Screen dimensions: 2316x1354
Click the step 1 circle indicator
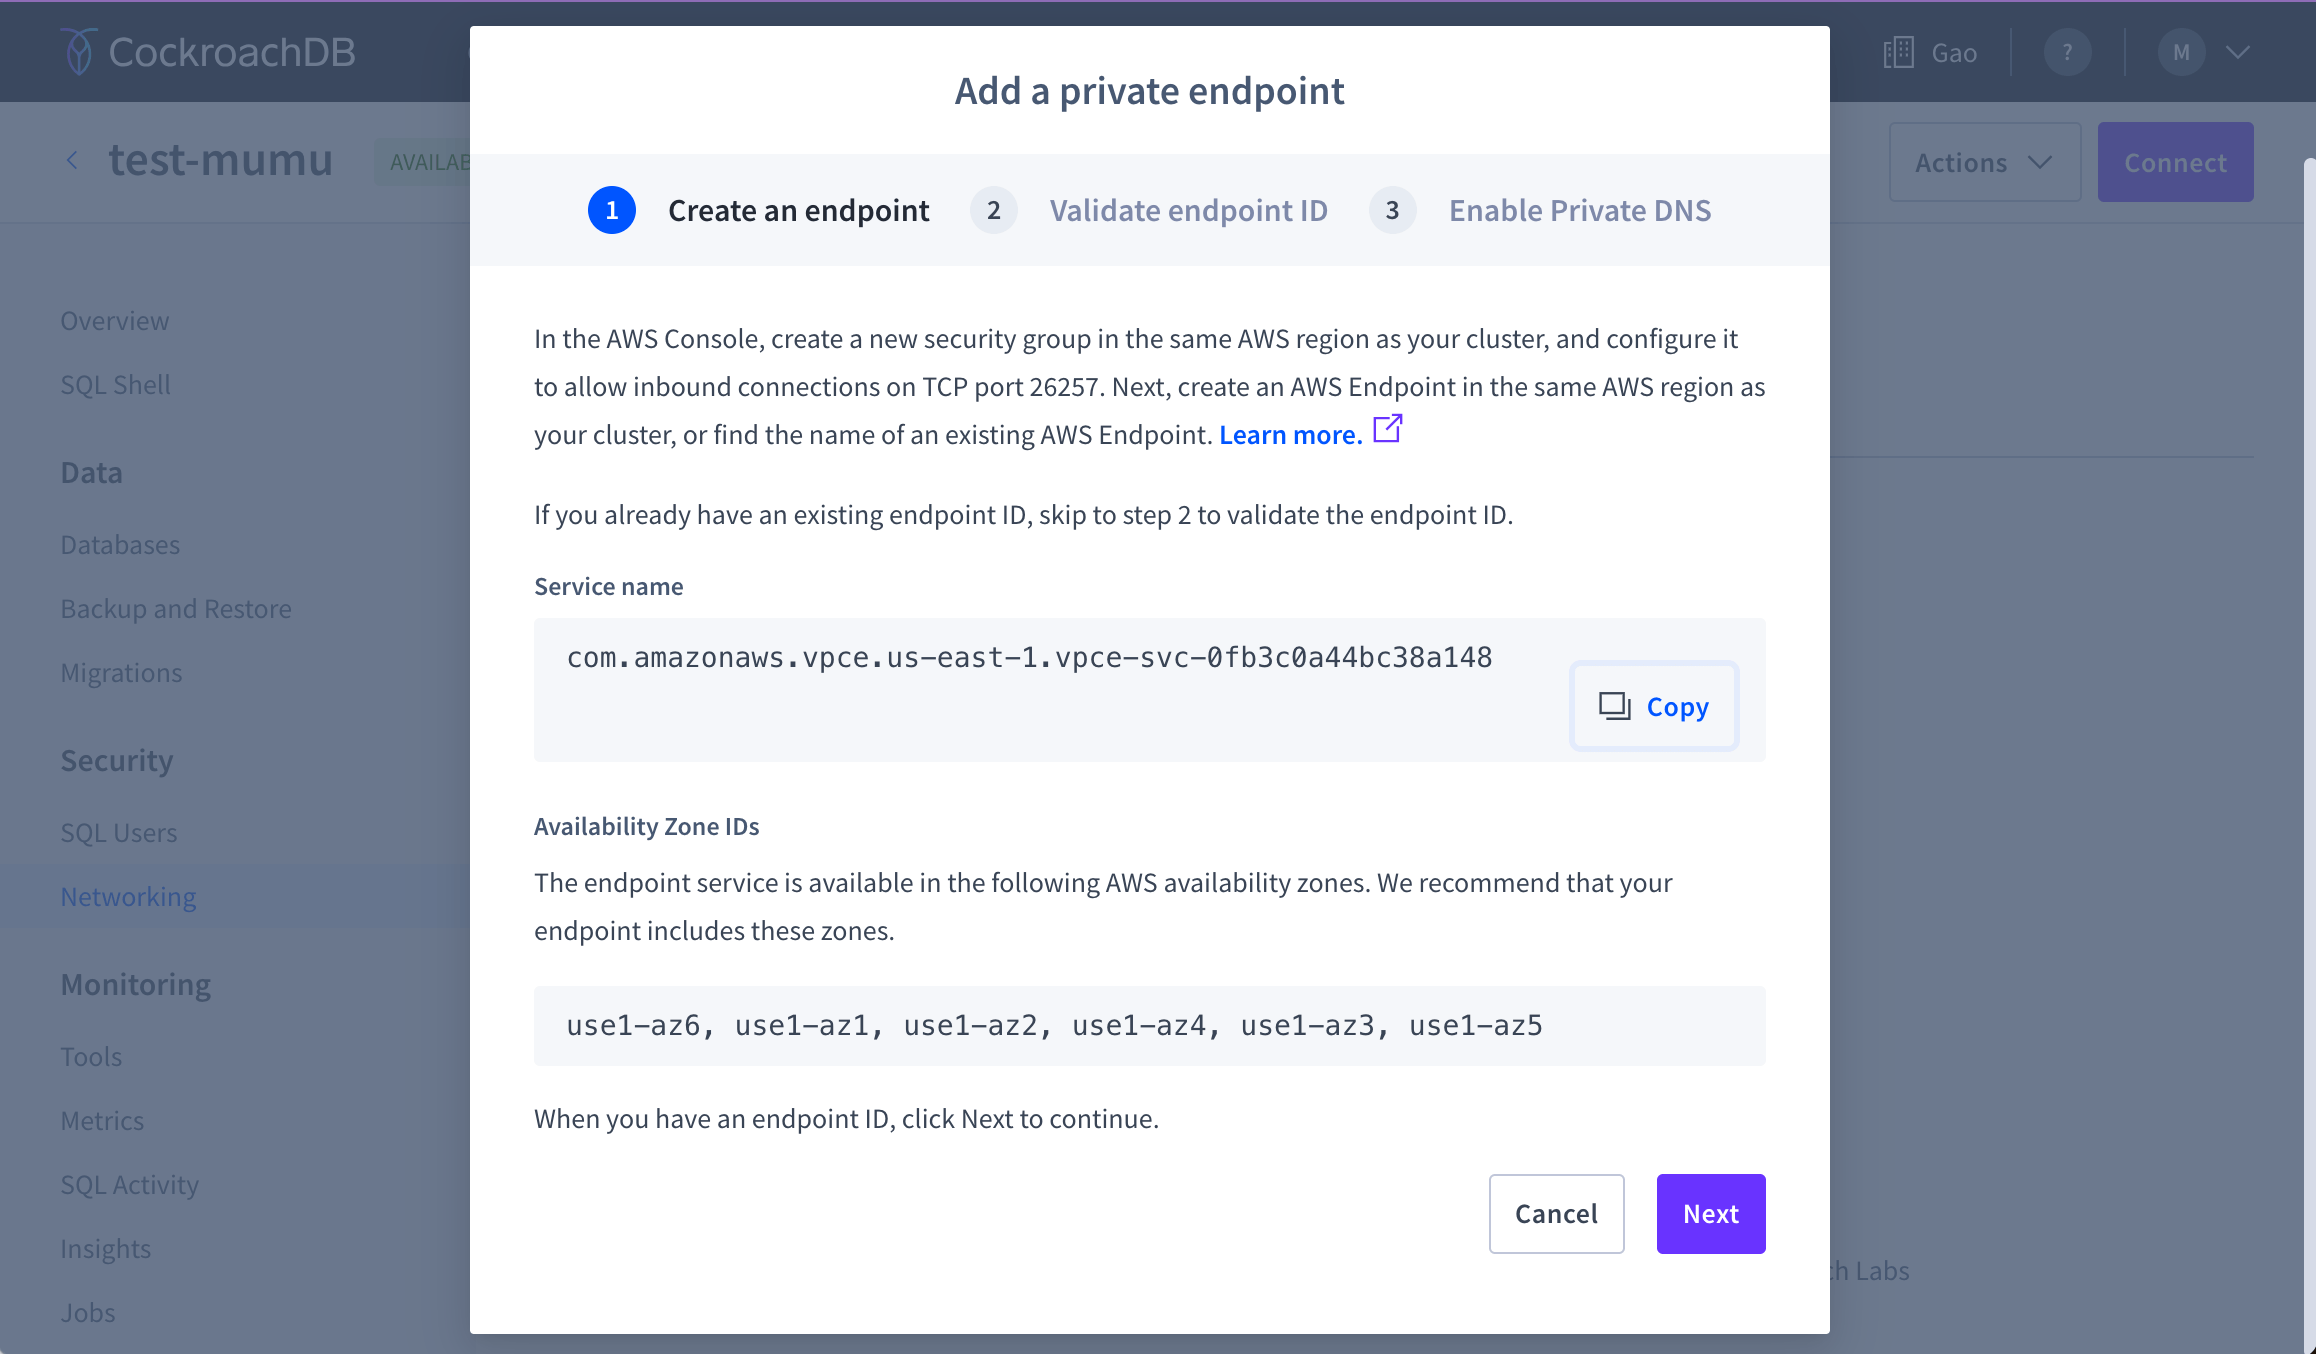[612, 210]
